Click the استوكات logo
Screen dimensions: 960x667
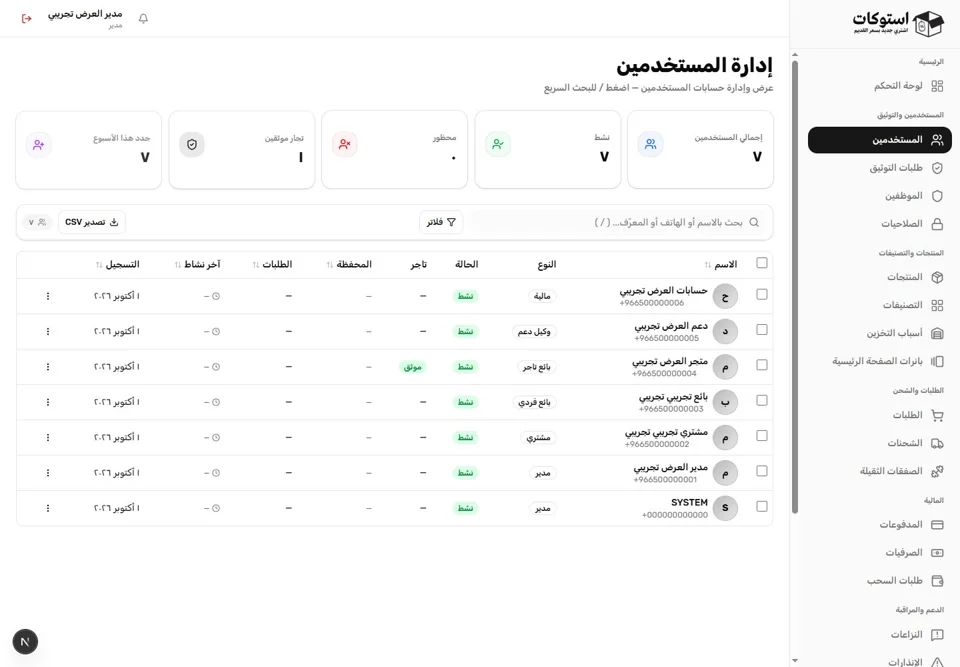(x=898, y=24)
